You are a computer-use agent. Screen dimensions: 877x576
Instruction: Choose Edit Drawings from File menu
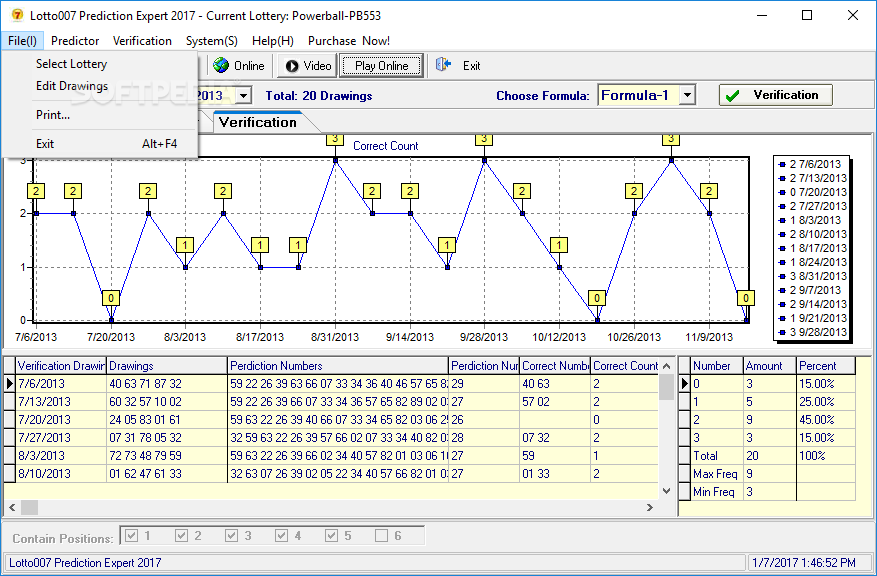point(72,86)
